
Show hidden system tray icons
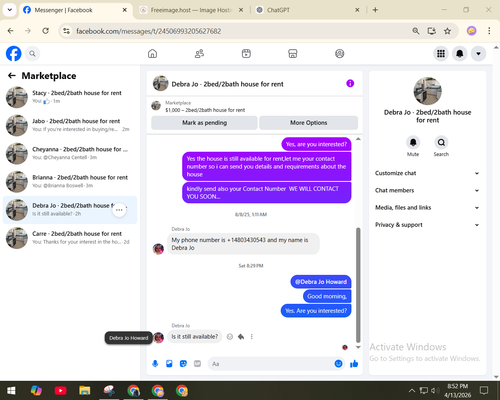point(412,390)
